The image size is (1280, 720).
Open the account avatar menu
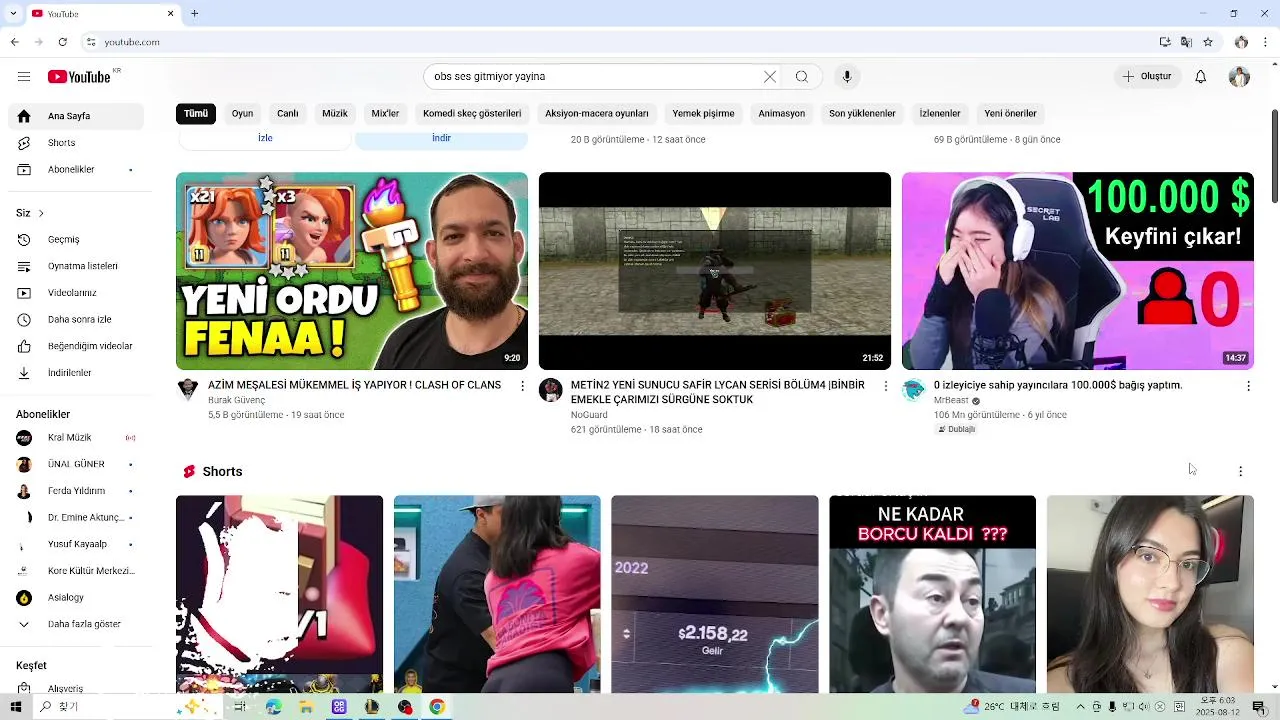[x=1239, y=77]
